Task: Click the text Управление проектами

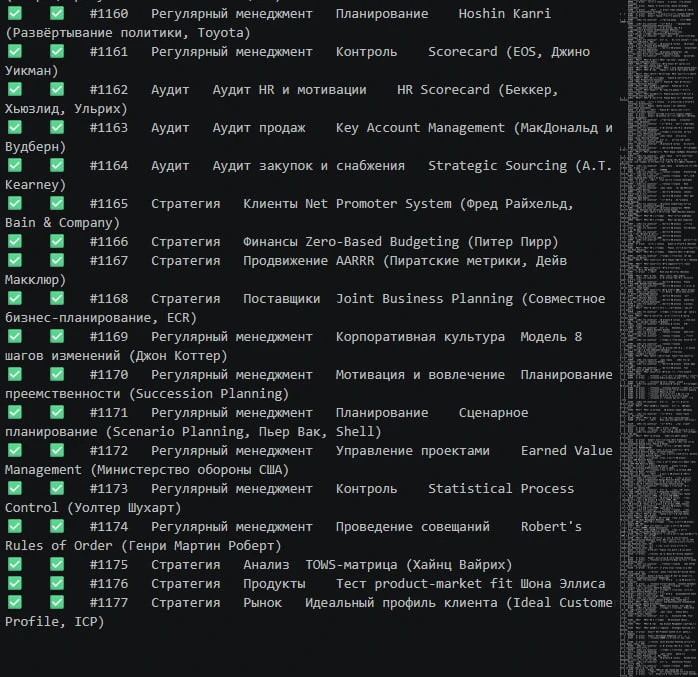Action: point(413,451)
